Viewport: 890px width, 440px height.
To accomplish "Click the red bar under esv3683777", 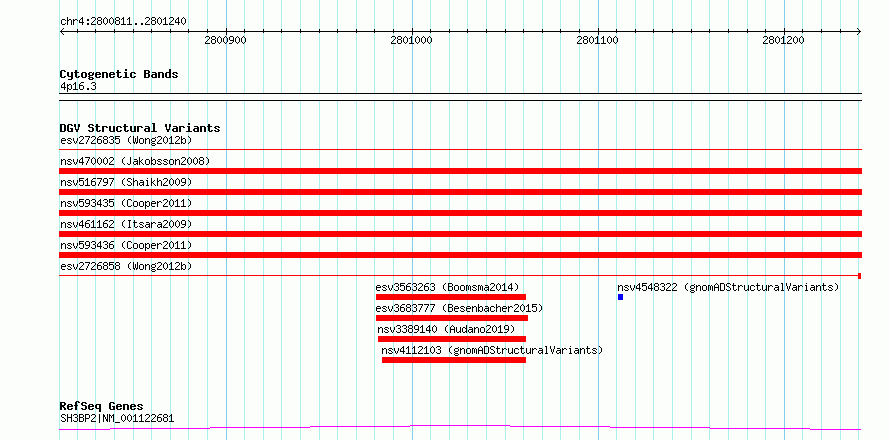I will (x=452, y=318).
